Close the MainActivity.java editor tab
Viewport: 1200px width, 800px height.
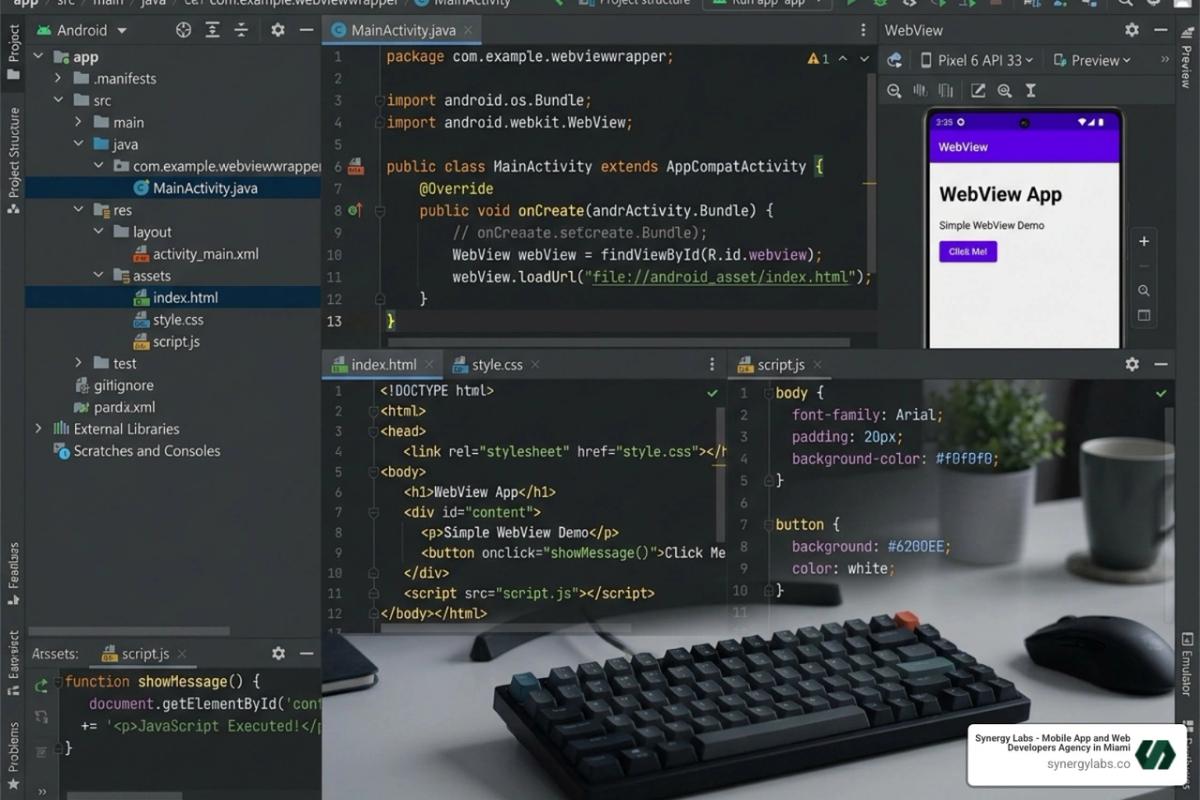(467, 30)
